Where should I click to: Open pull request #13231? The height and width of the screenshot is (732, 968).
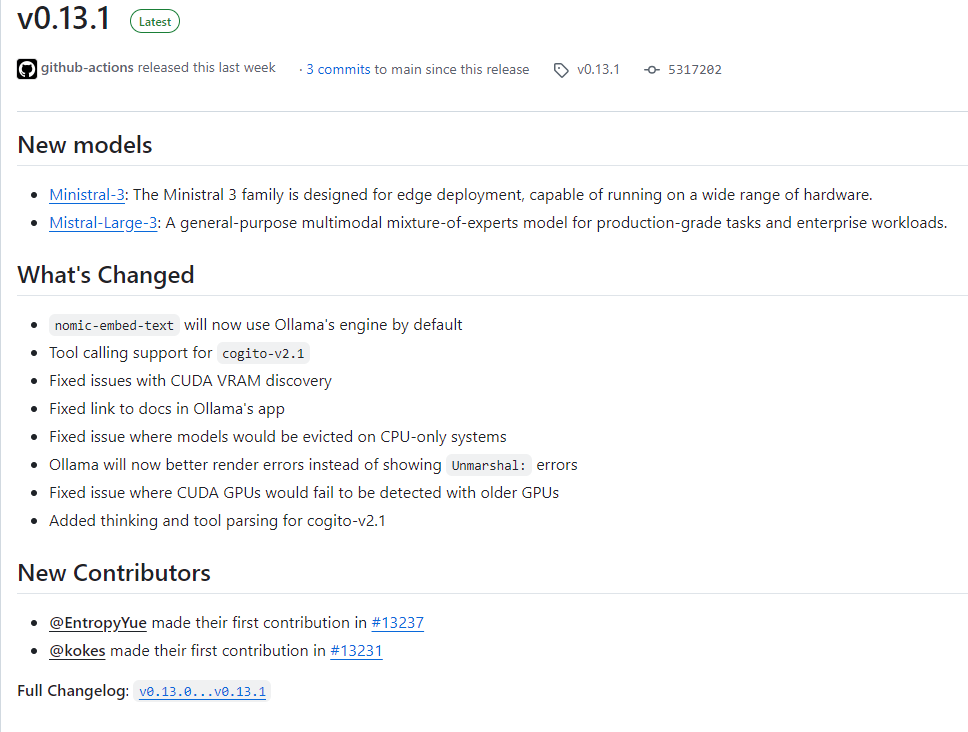[x=356, y=651]
